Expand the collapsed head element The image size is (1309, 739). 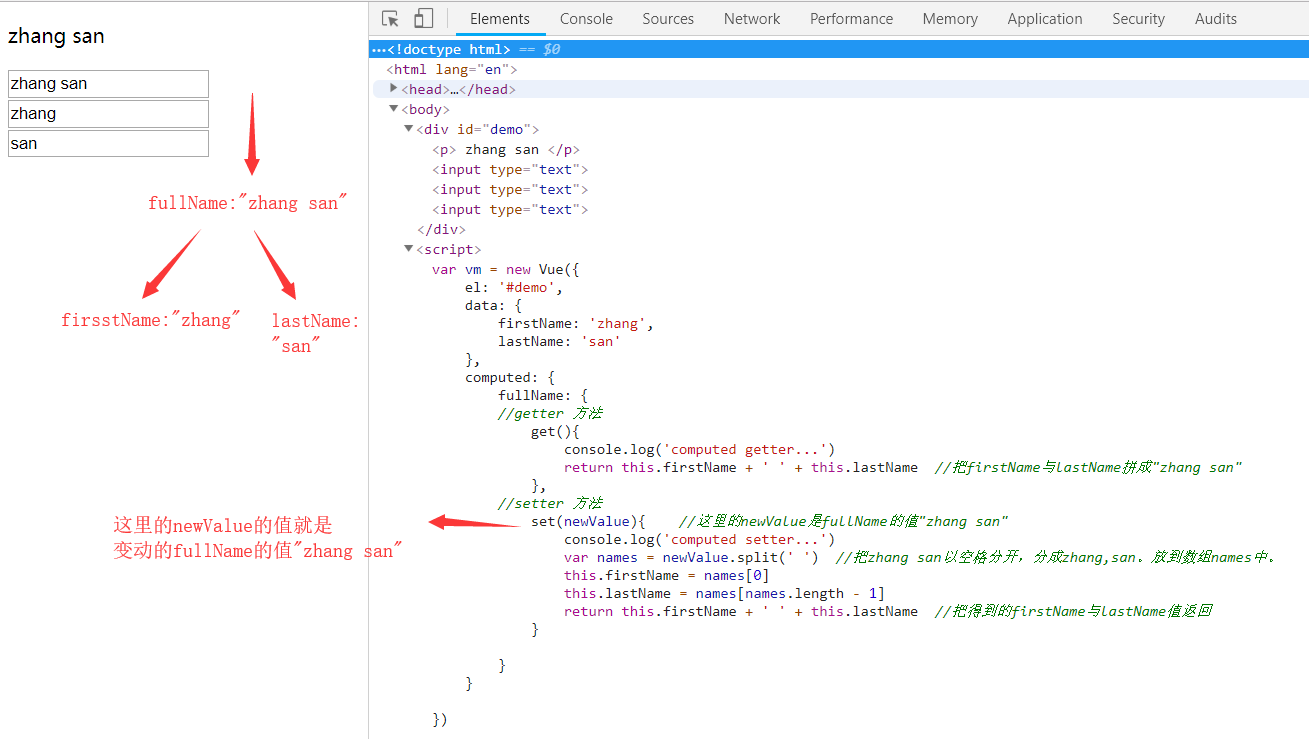point(394,89)
